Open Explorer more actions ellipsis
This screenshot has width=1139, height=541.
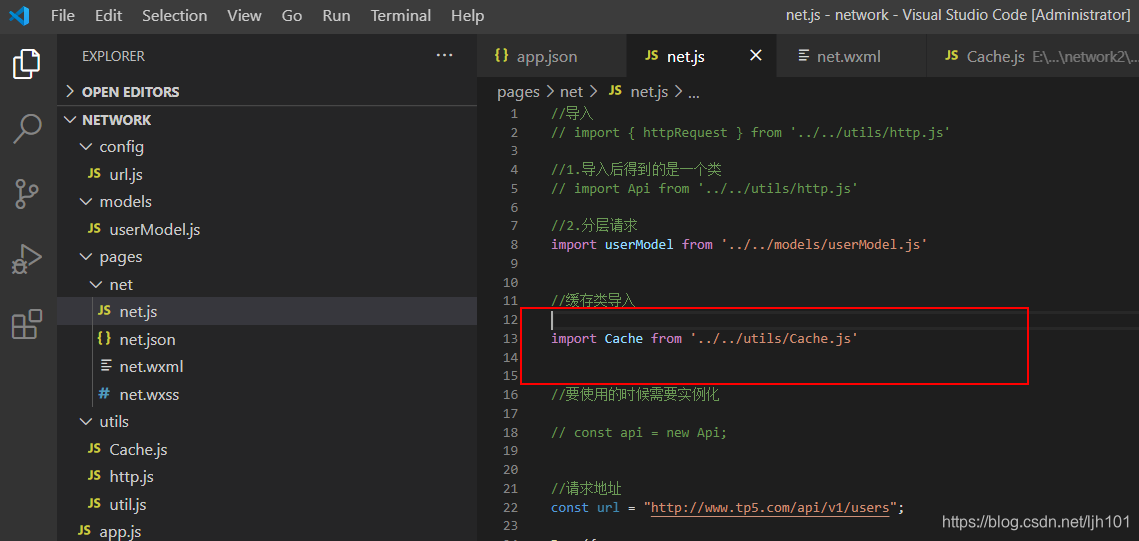click(445, 55)
